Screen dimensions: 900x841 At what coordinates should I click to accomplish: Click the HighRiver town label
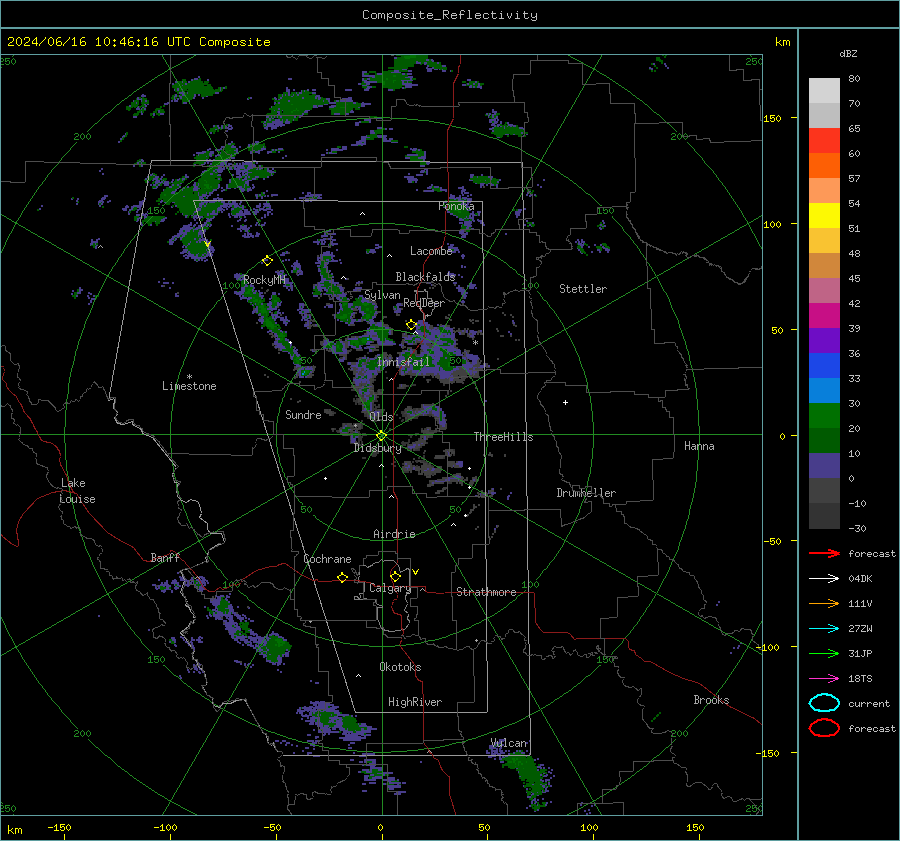415,702
